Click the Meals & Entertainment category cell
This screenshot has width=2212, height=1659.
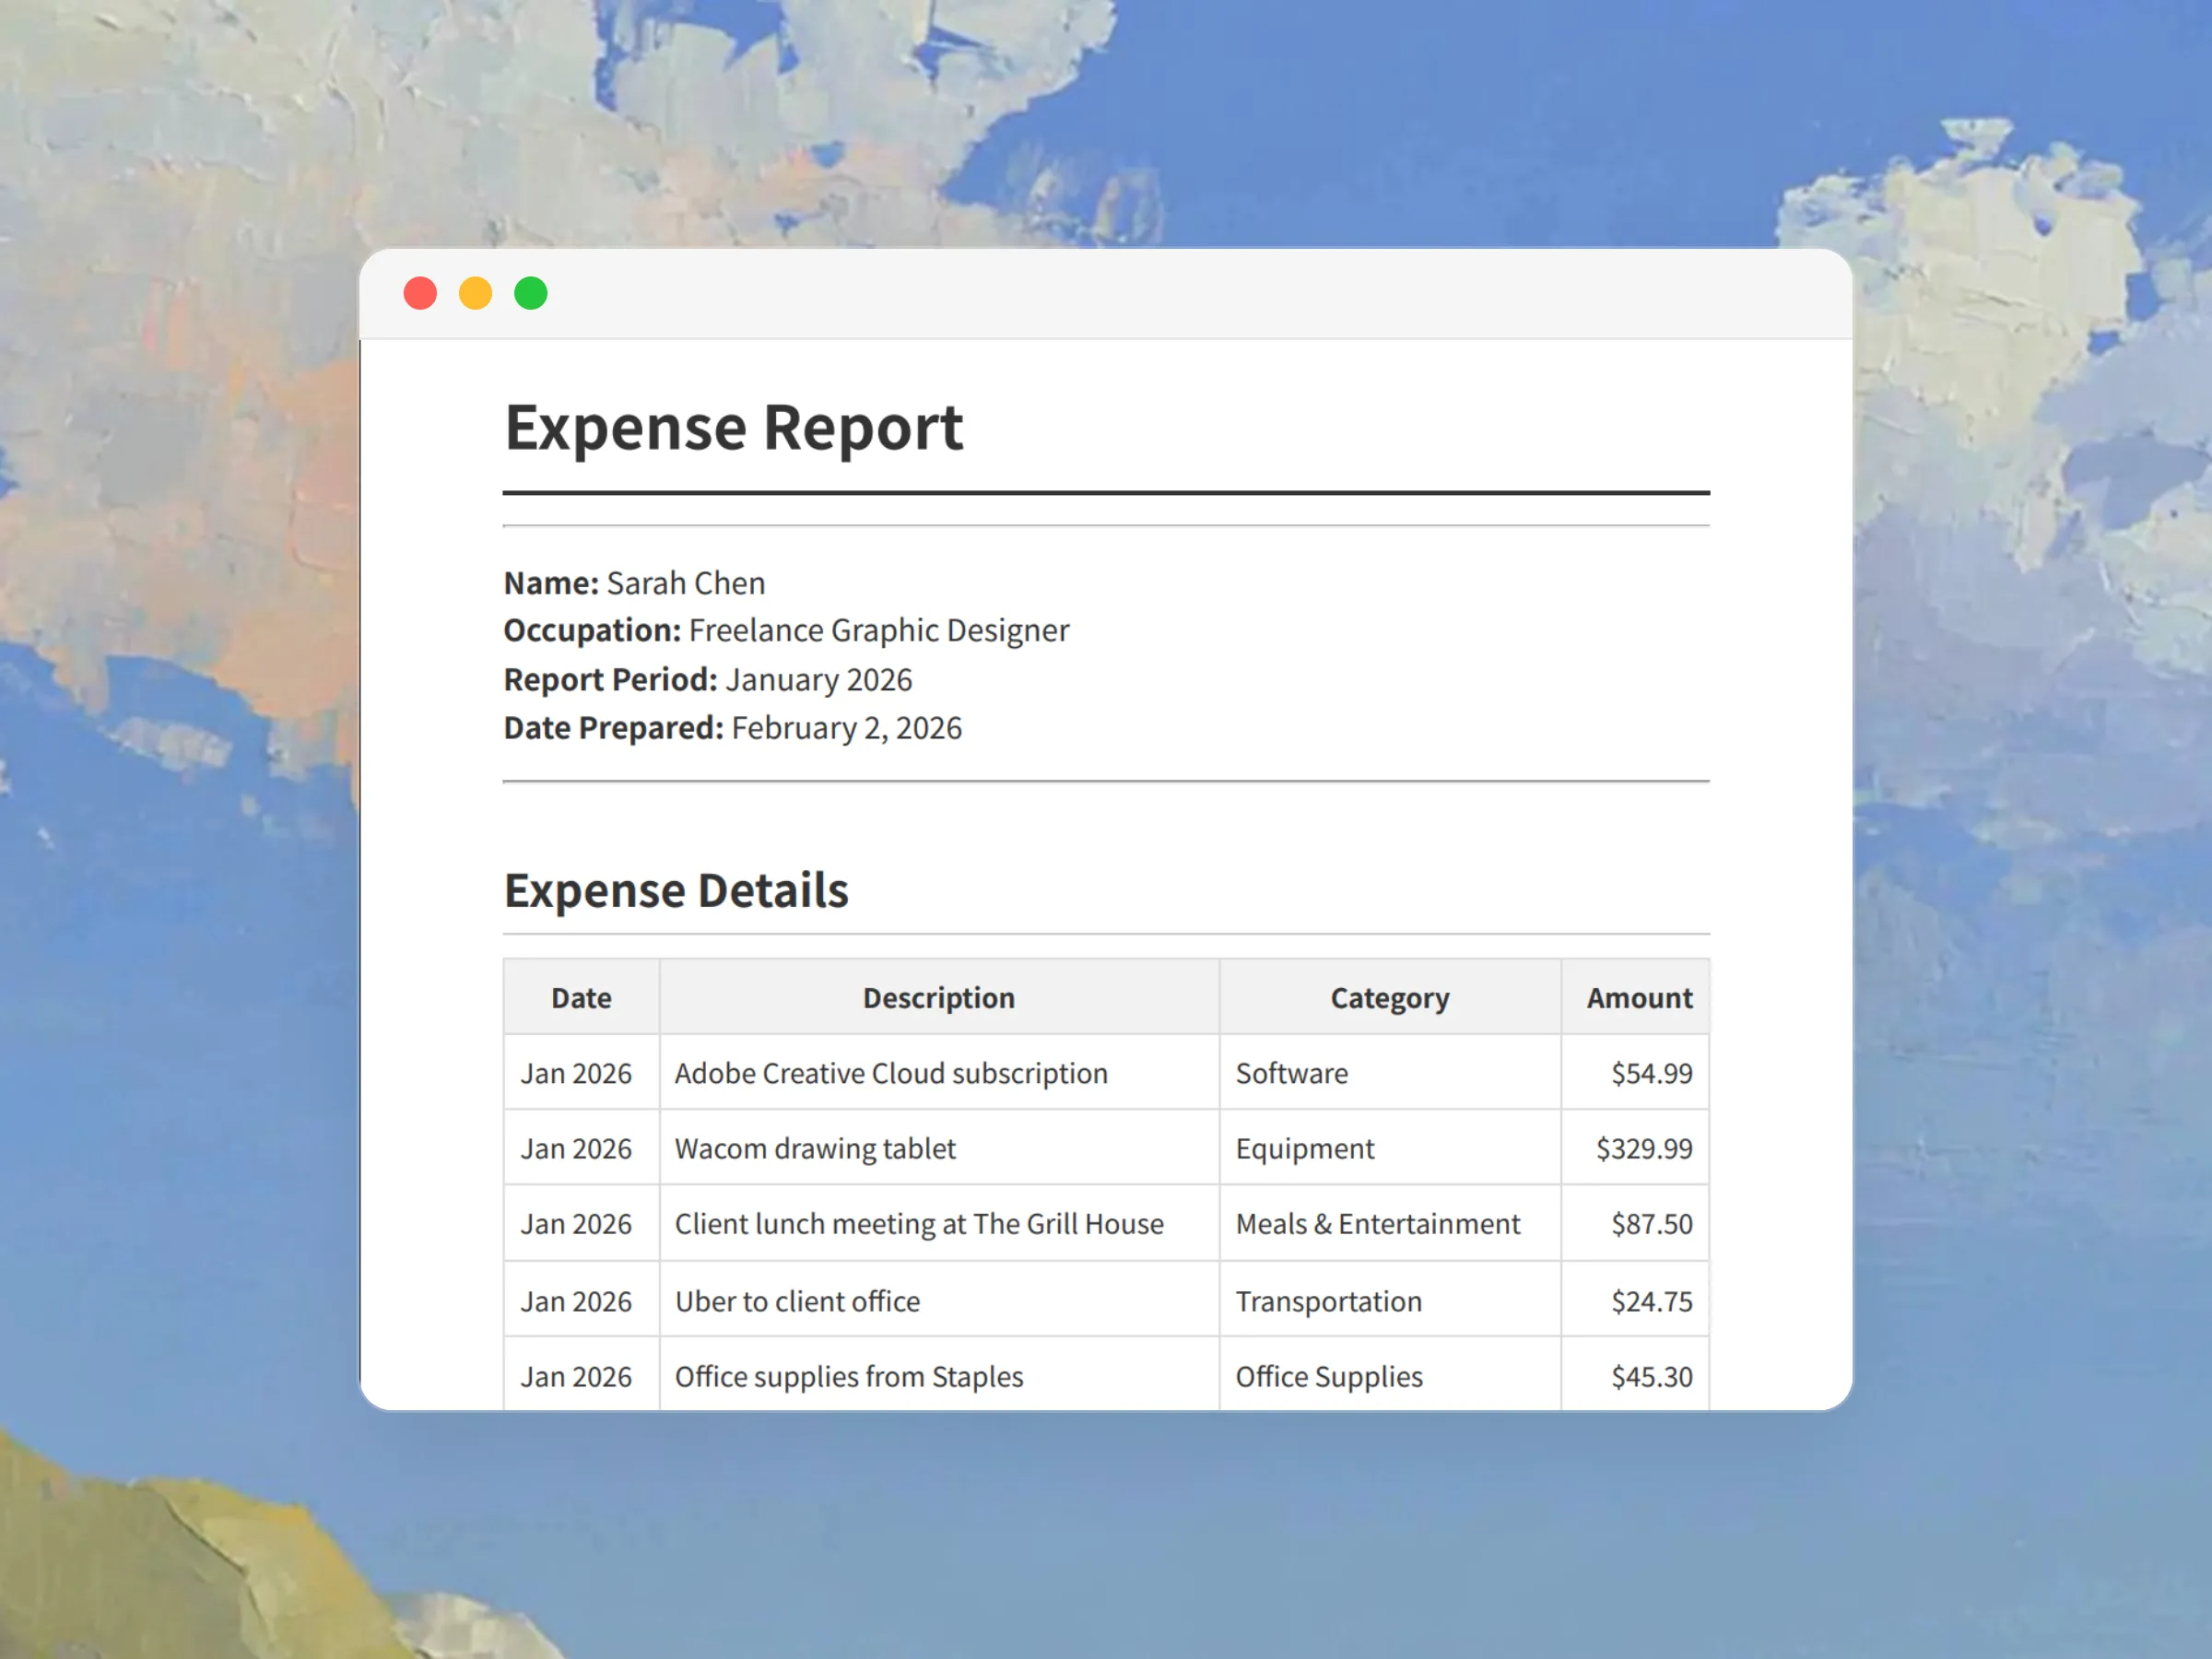1377,1224
